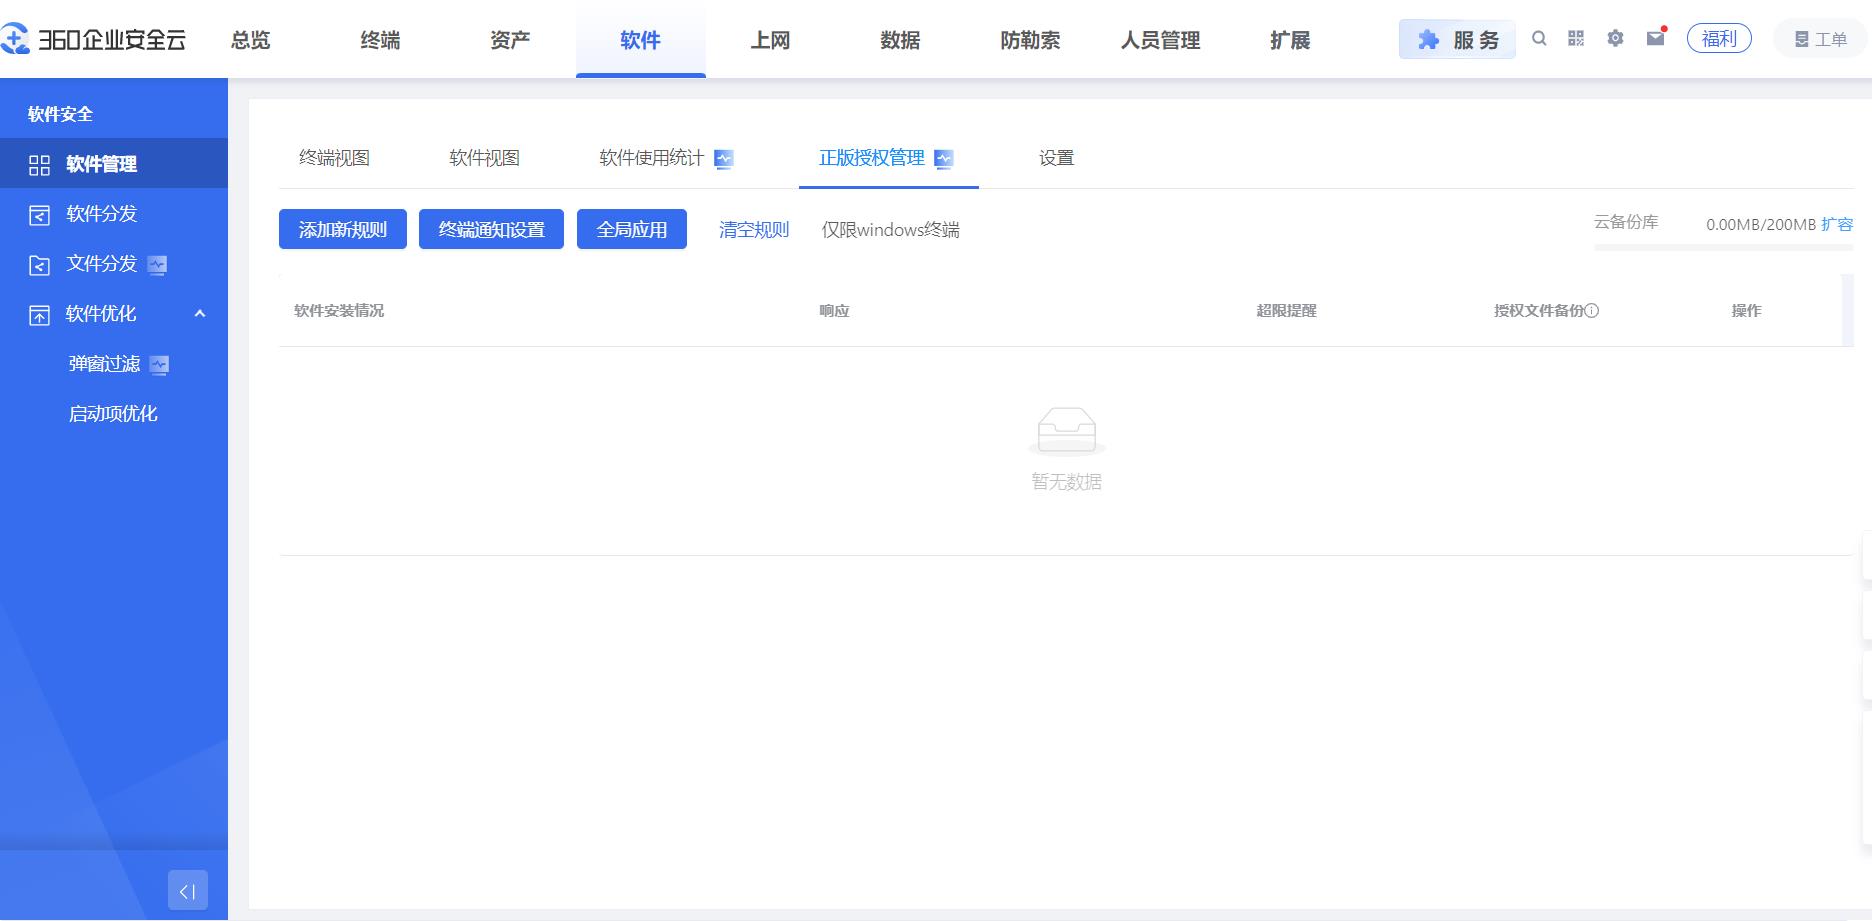Click the 软件管理 grid icon in sidebar

(39, 165)
